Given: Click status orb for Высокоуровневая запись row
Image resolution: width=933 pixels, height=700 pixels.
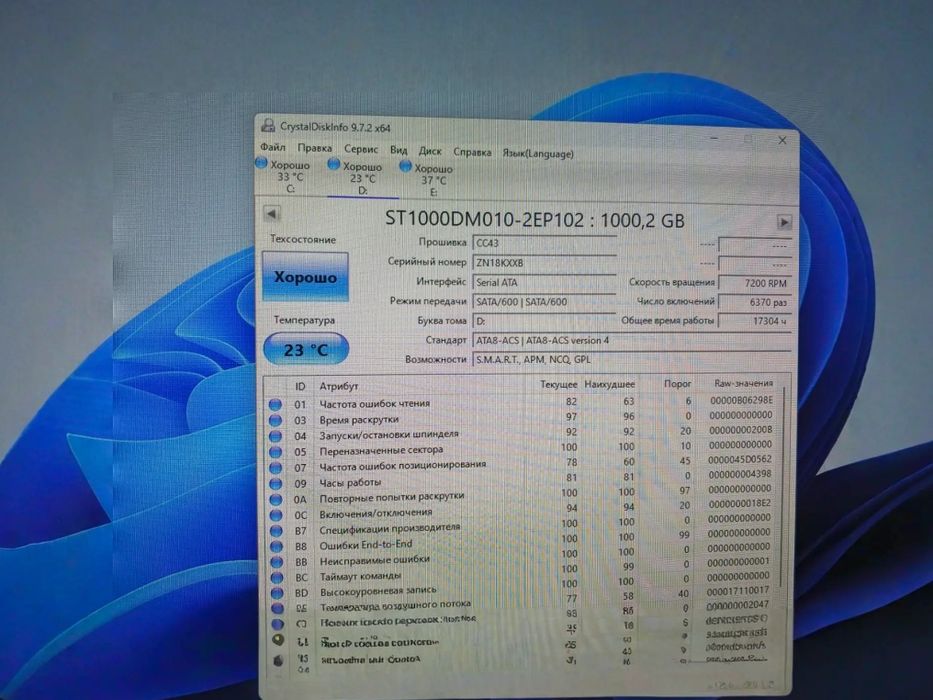Looking at the screenshot, I should click(277, 593).
